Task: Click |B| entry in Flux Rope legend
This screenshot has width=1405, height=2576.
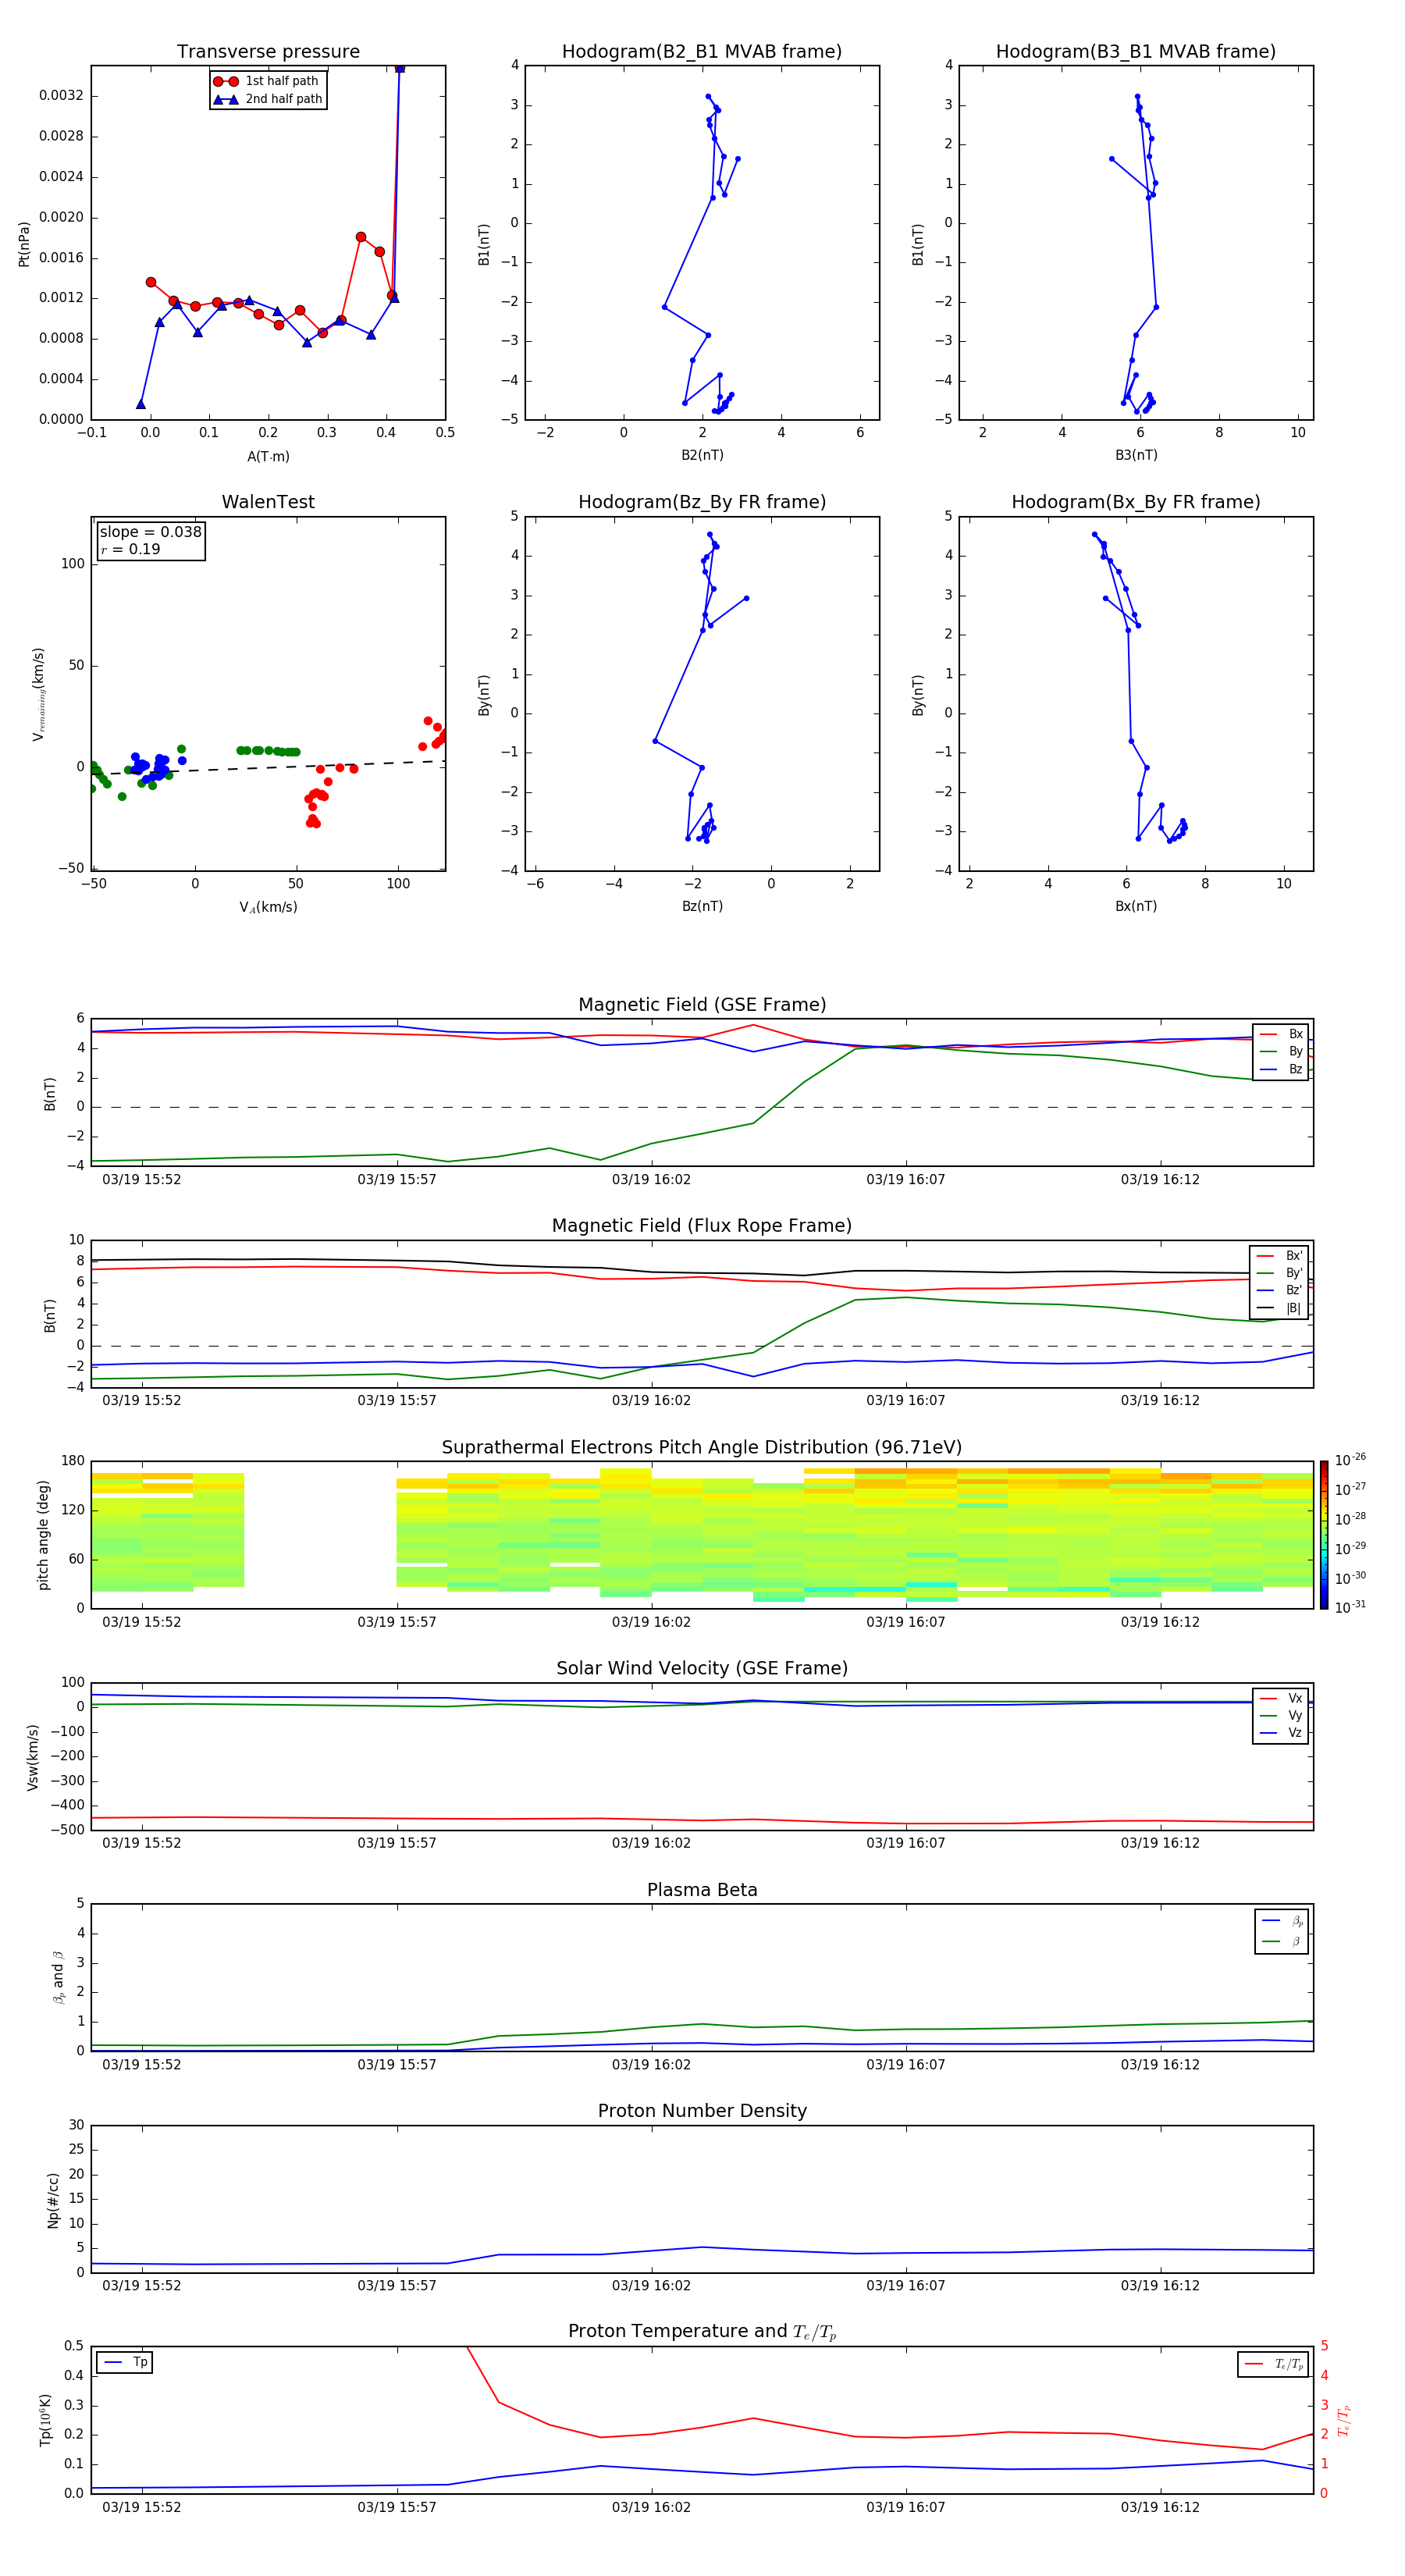Action: 1279,1308
